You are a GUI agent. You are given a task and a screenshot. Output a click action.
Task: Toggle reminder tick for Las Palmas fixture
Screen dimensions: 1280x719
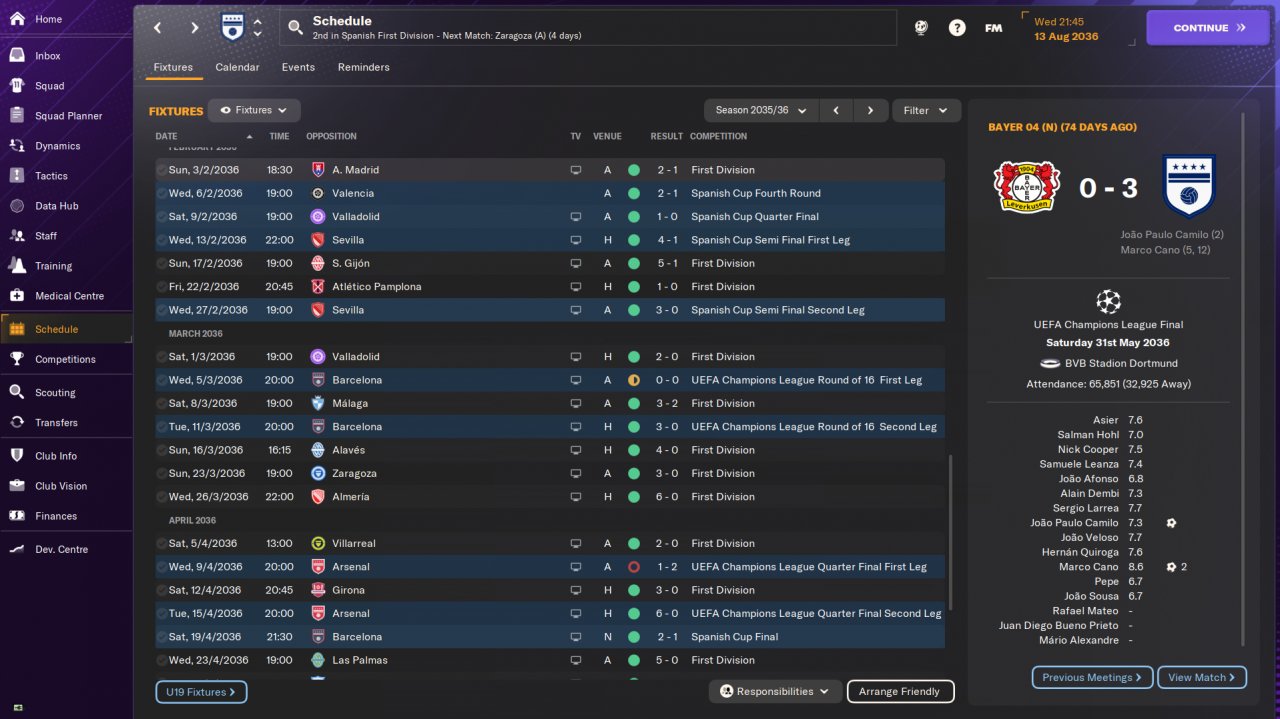pos(162,660)
